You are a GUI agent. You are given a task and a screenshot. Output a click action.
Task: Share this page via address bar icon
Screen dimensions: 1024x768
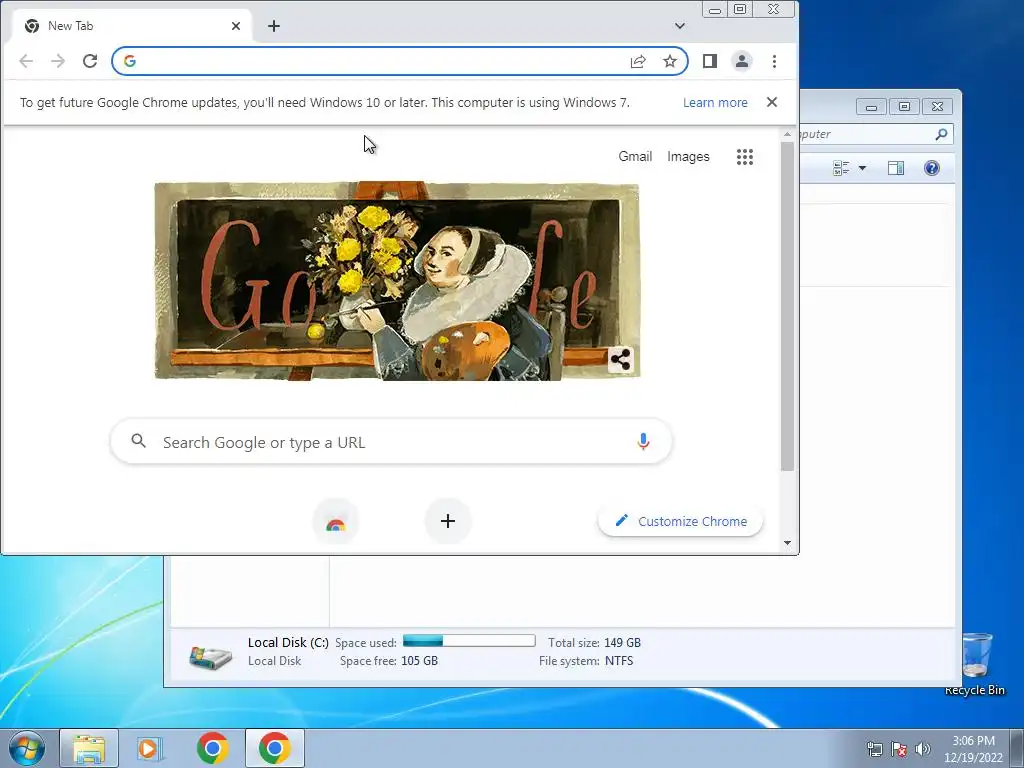[638, 61]
